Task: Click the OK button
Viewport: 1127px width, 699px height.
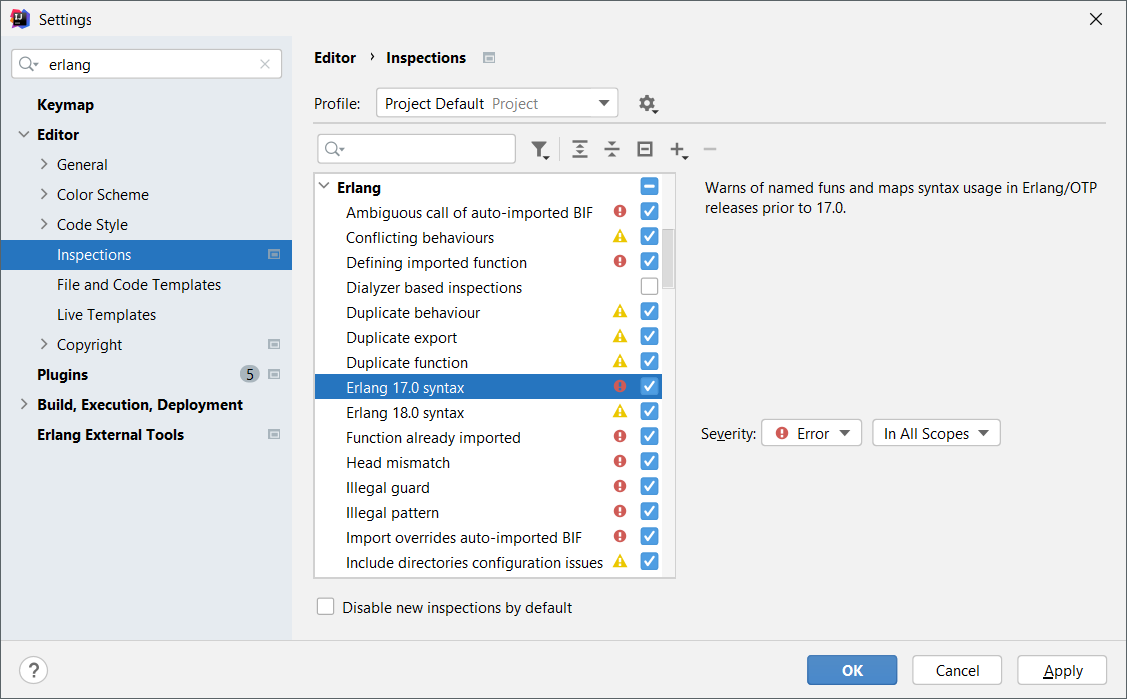Action: coord(852,670)
